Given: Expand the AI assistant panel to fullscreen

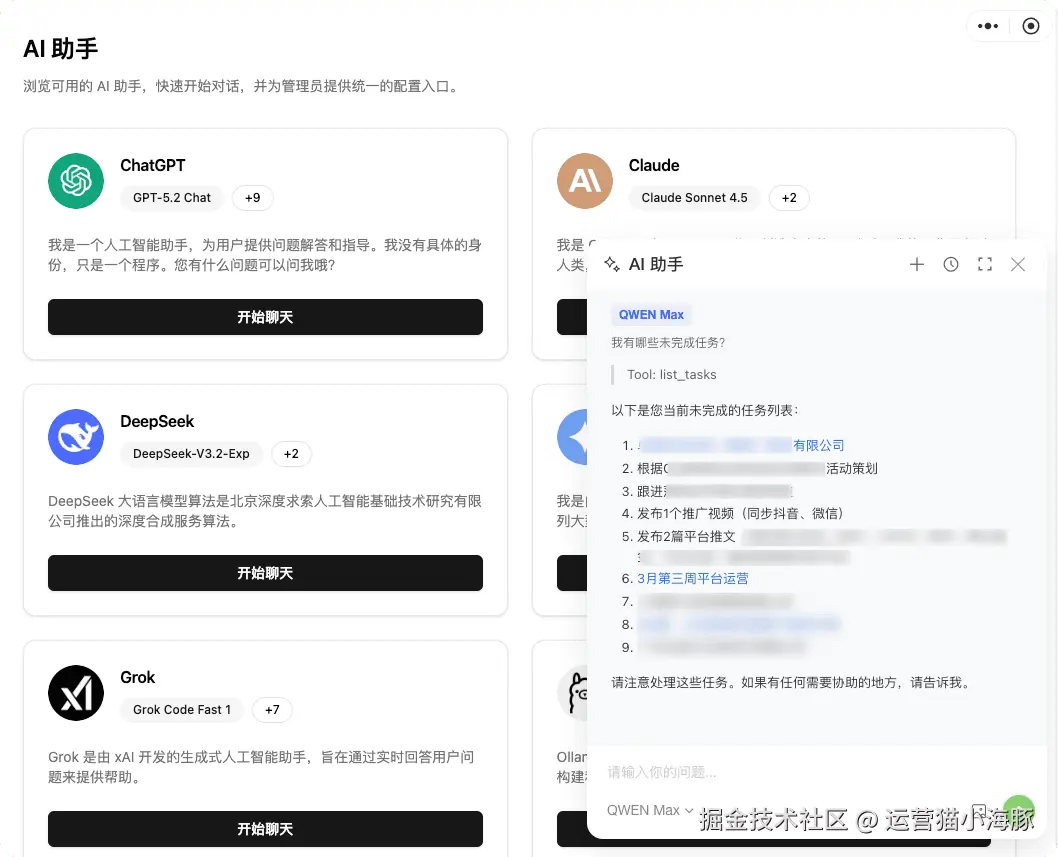Looking at the screenshot, I should pos(984,265).
